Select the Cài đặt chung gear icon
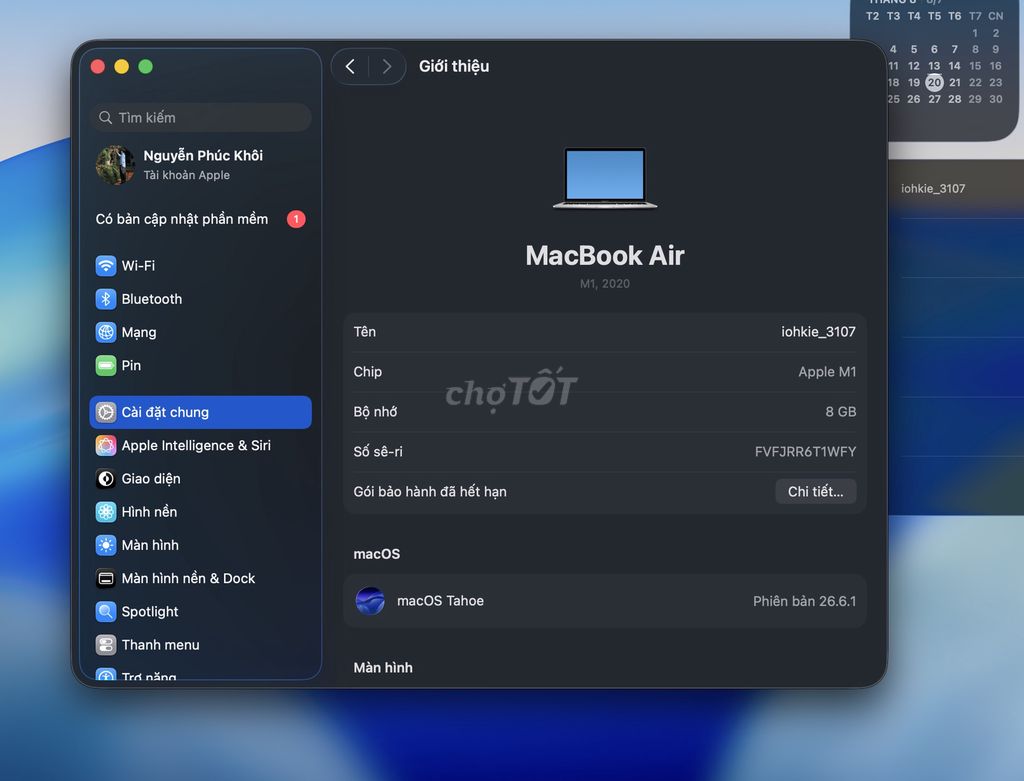This screenshot has width=1024, height=781. tap(106, 412)
